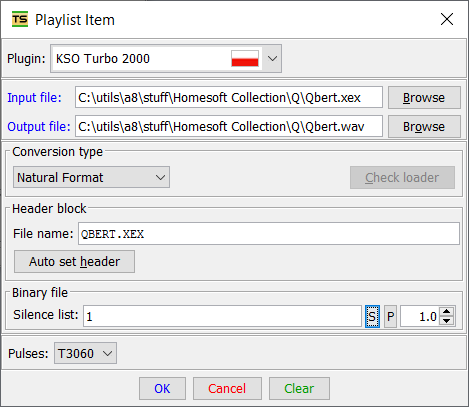
Task: Open the Pulses T3060 dropdown
Action: (85, 353)
